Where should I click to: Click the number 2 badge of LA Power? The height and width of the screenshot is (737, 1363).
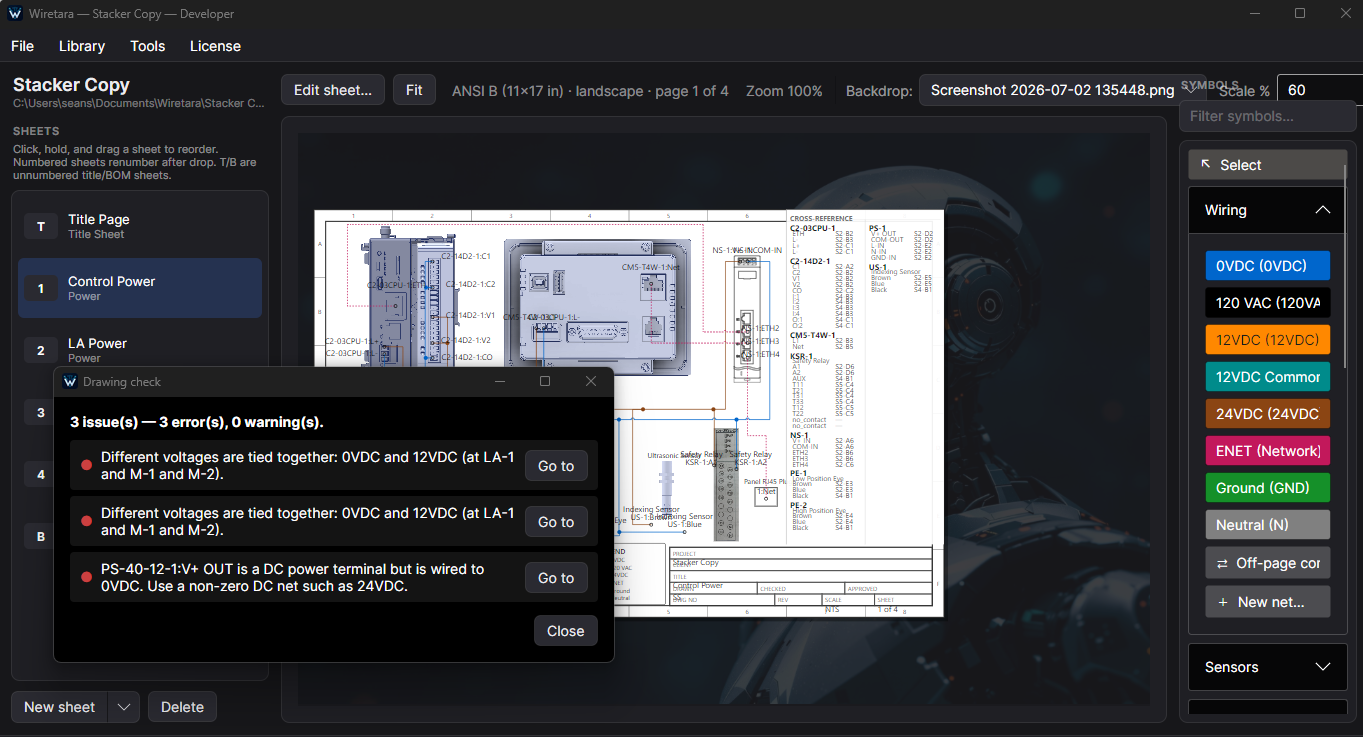pos(41,350)
